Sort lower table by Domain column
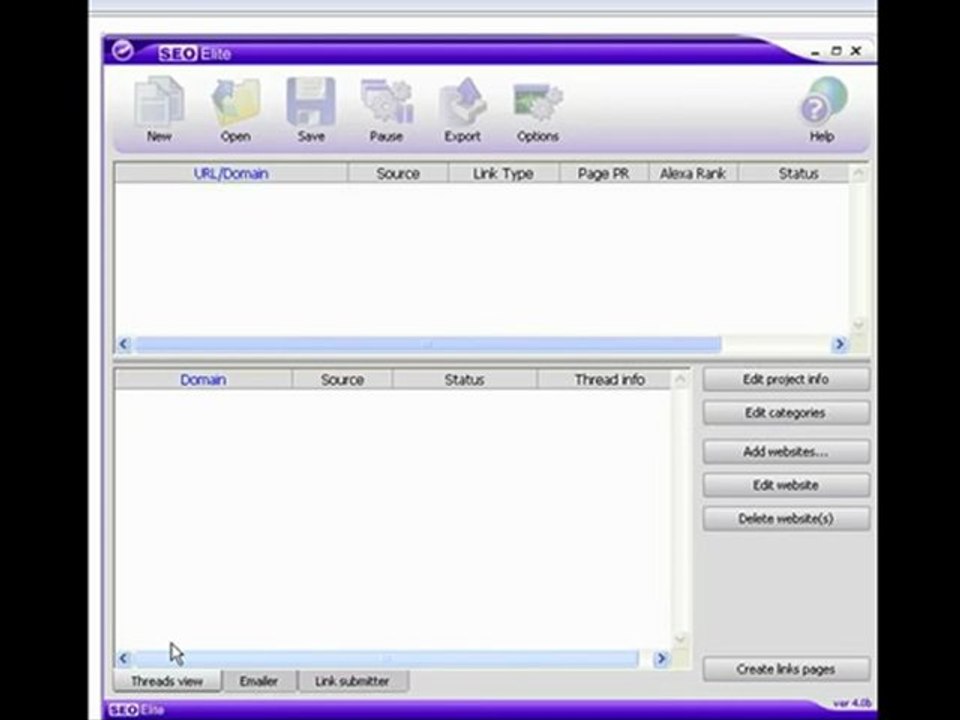The image size is (960, 720). coord(203,380)
